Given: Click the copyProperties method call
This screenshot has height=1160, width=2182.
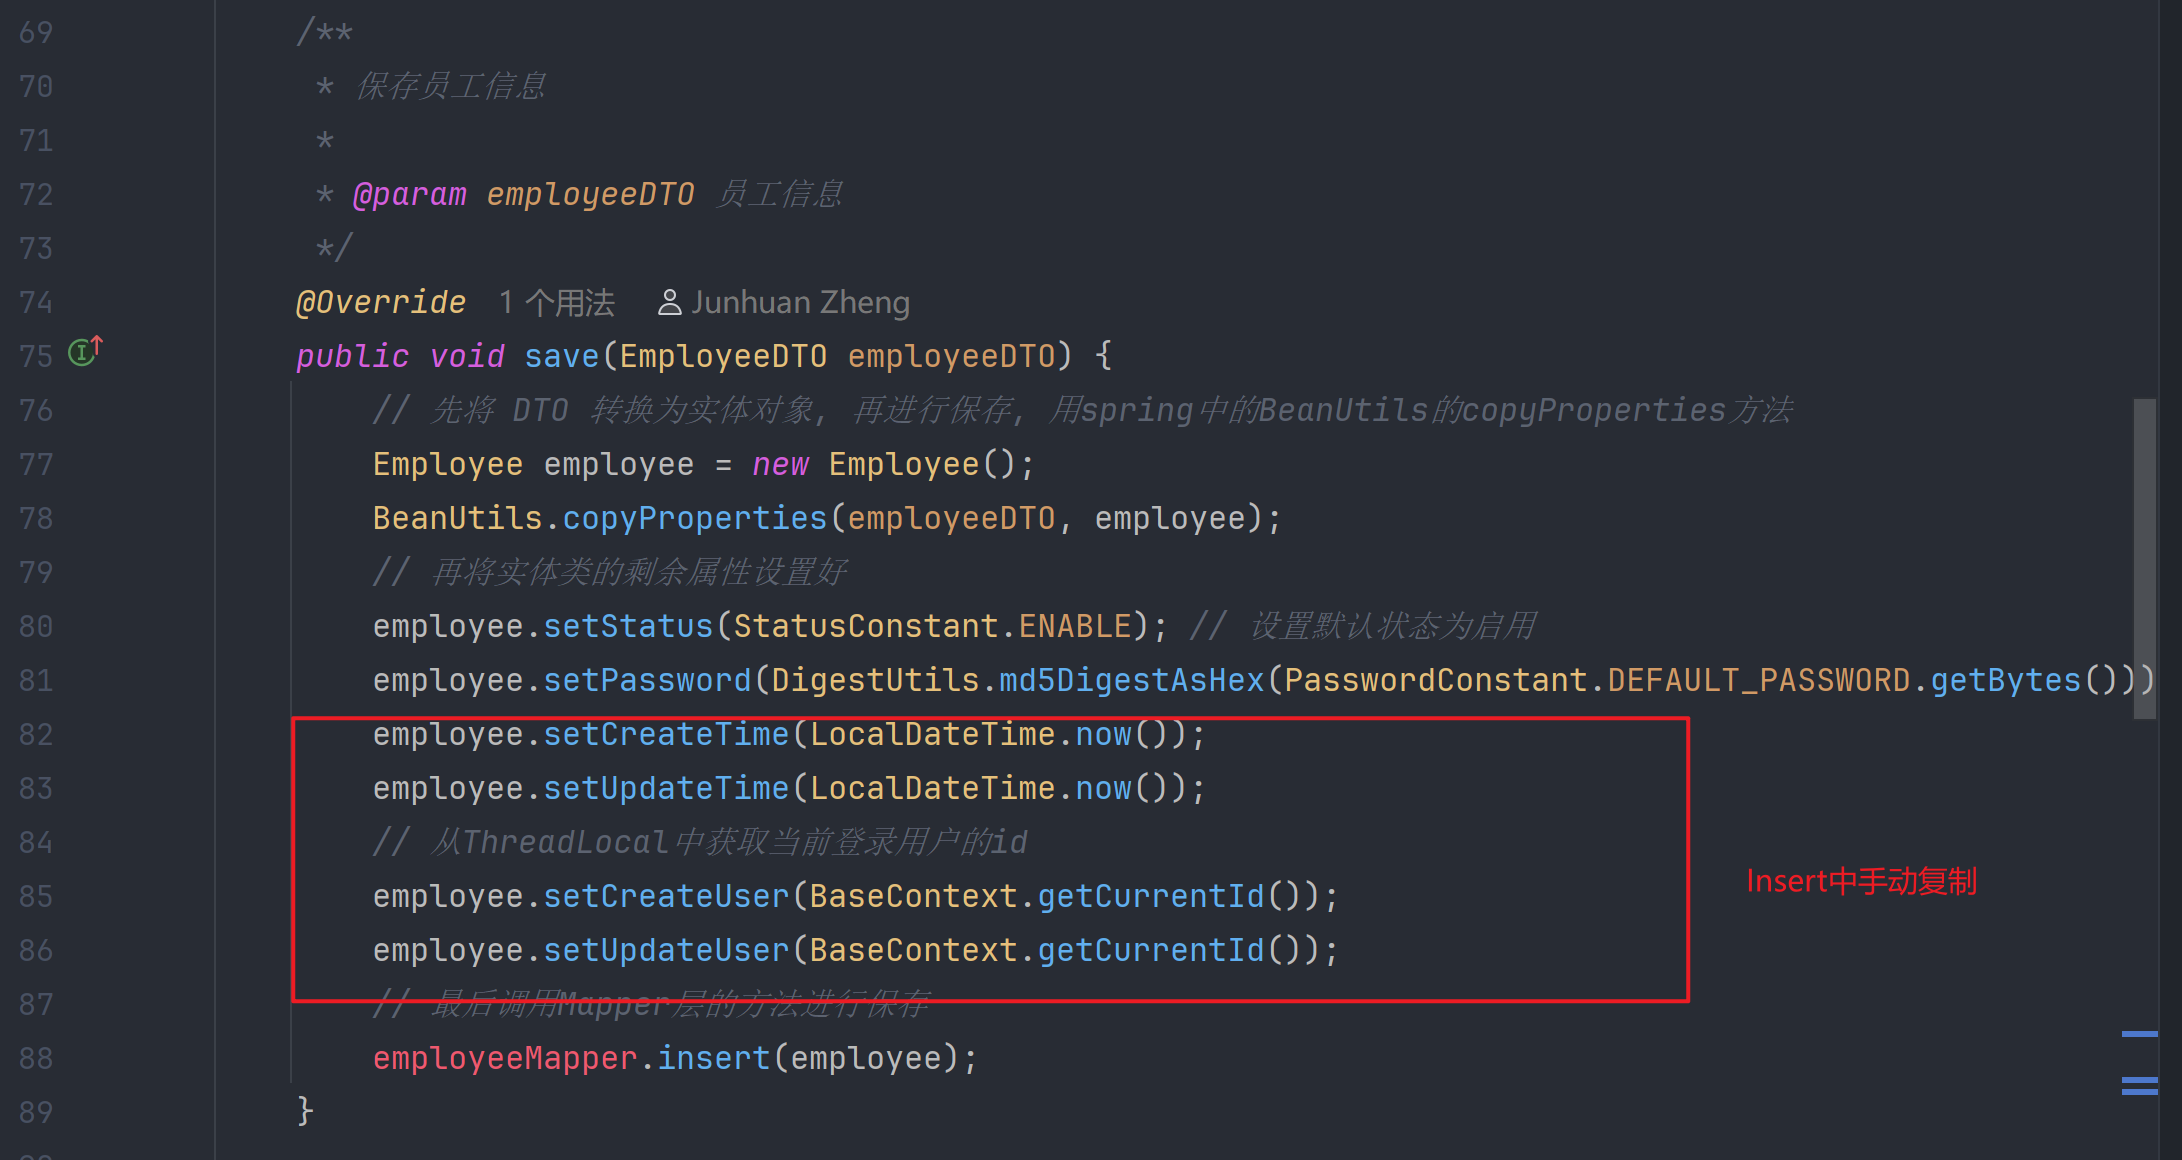Looking at the screenshot, I should point(694,518).
